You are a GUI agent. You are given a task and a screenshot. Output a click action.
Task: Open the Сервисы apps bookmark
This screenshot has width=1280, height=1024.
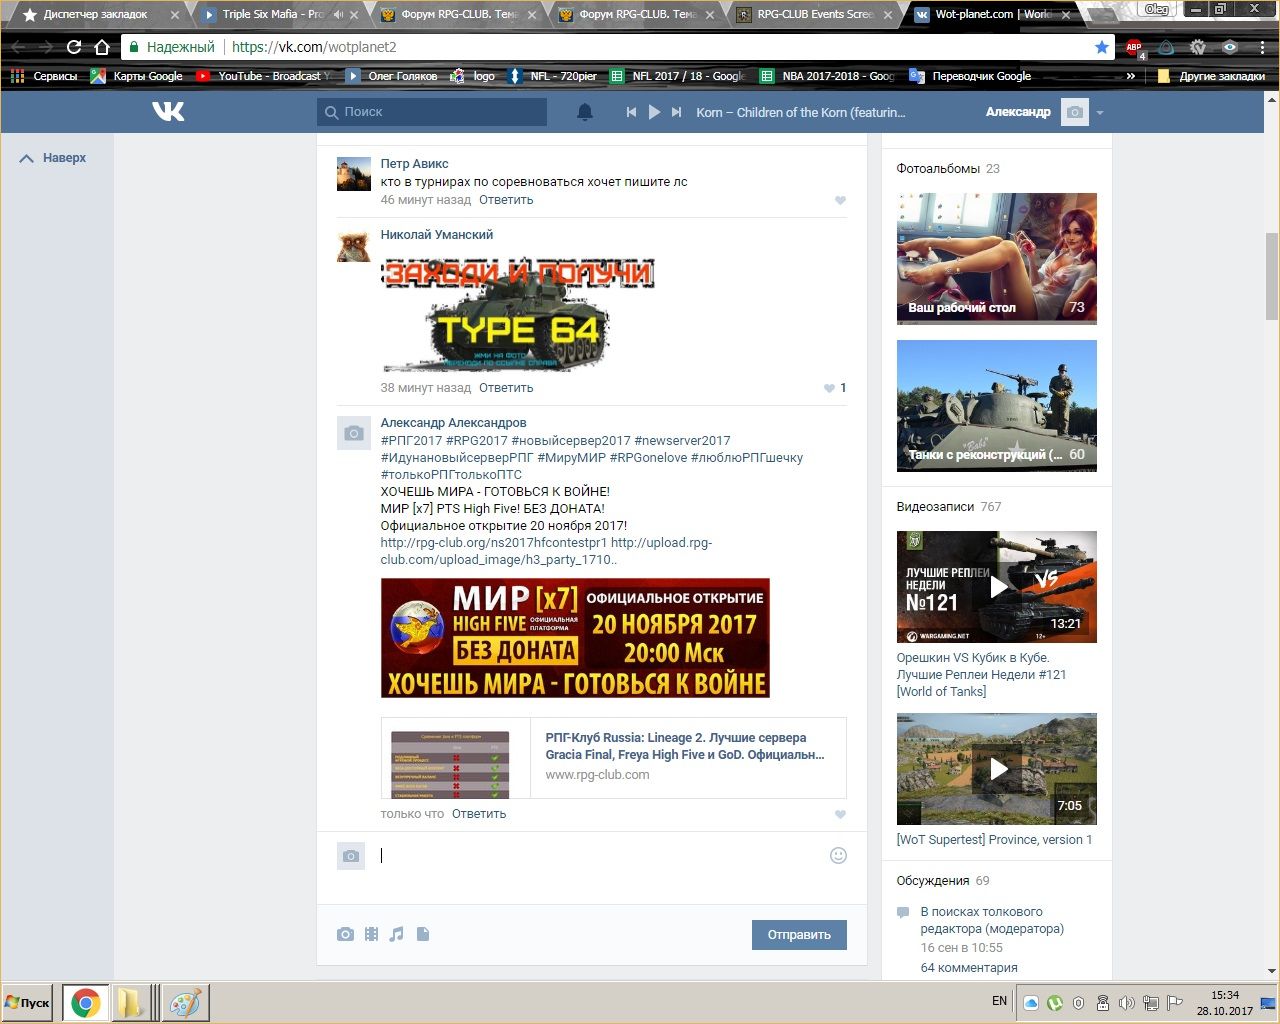pos(43,76)
